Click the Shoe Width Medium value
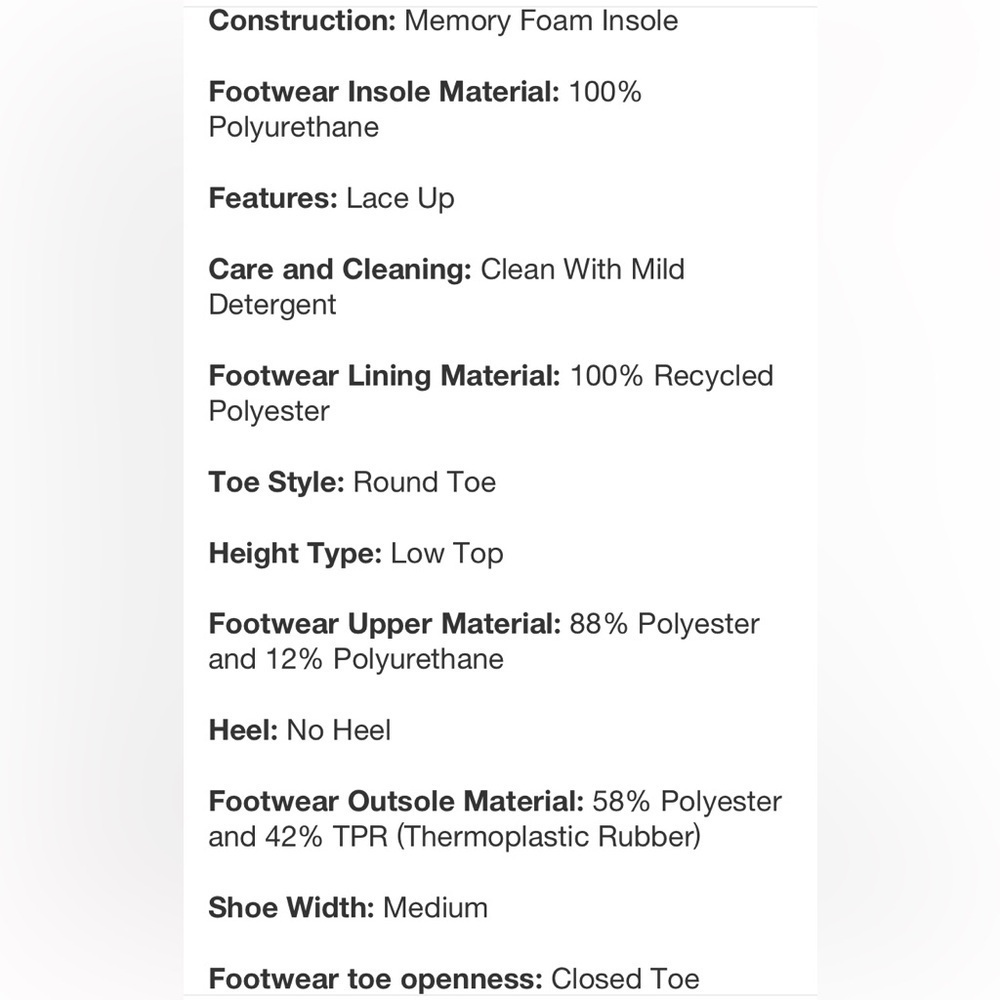1000x1000 pixels. tap(435, 908)
